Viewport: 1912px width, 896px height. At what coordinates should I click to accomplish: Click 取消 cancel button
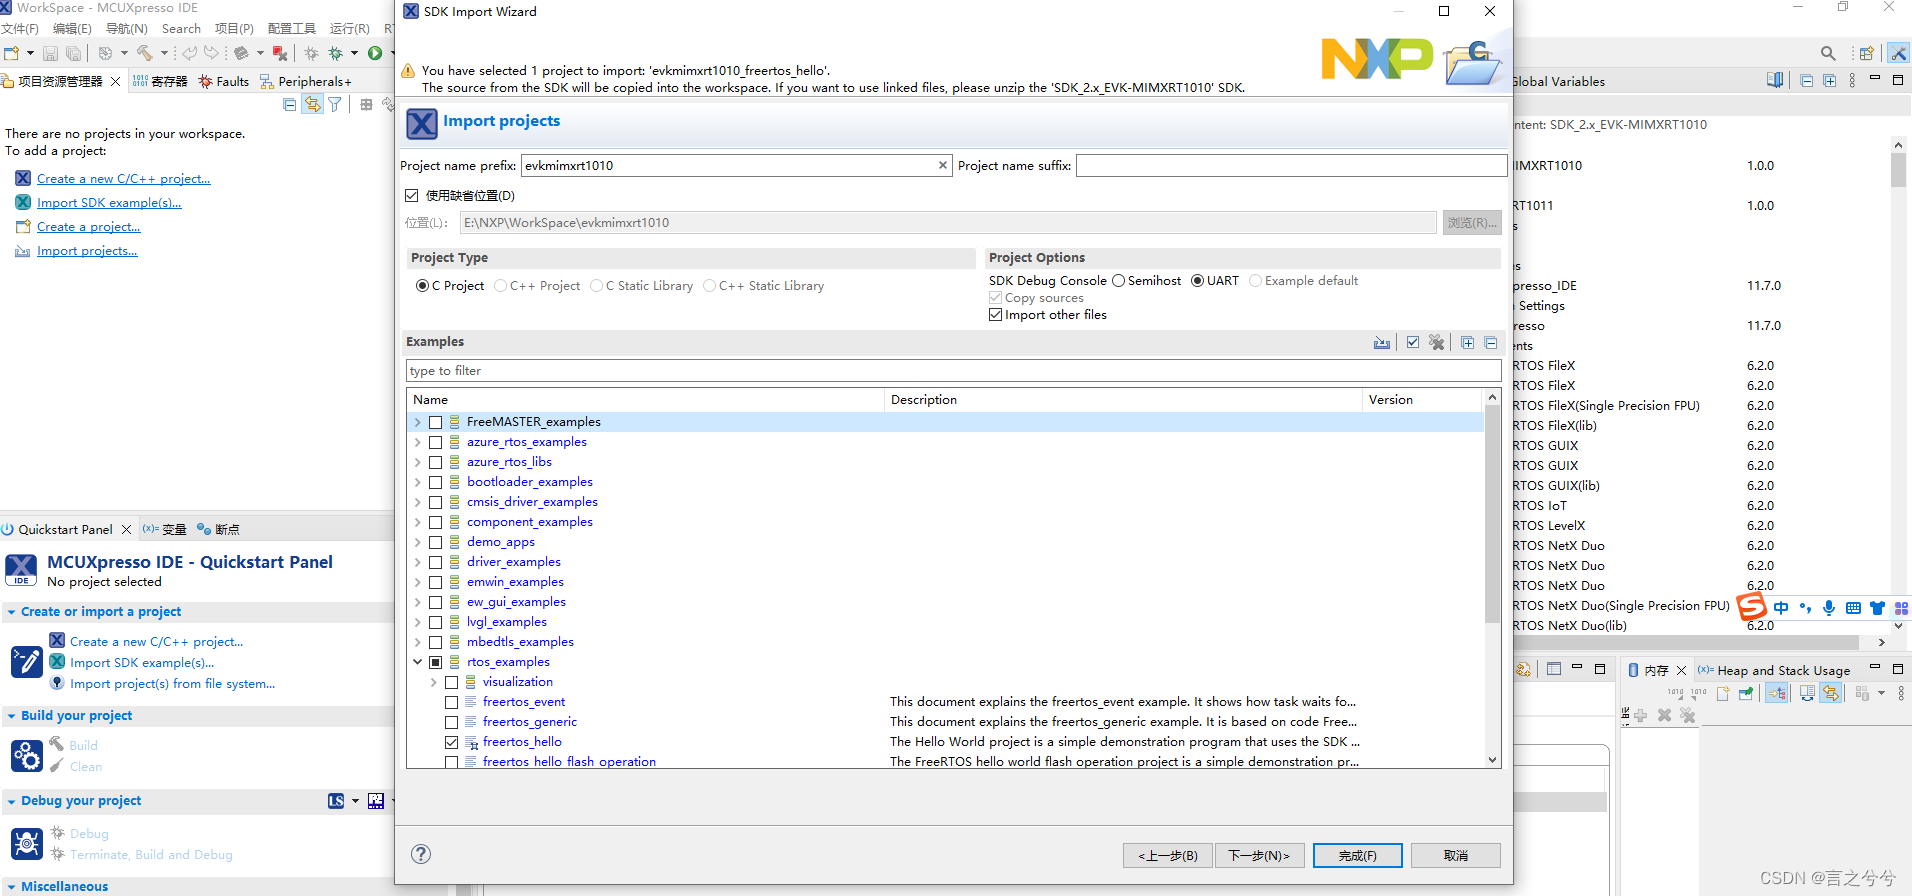[1456, 855]
